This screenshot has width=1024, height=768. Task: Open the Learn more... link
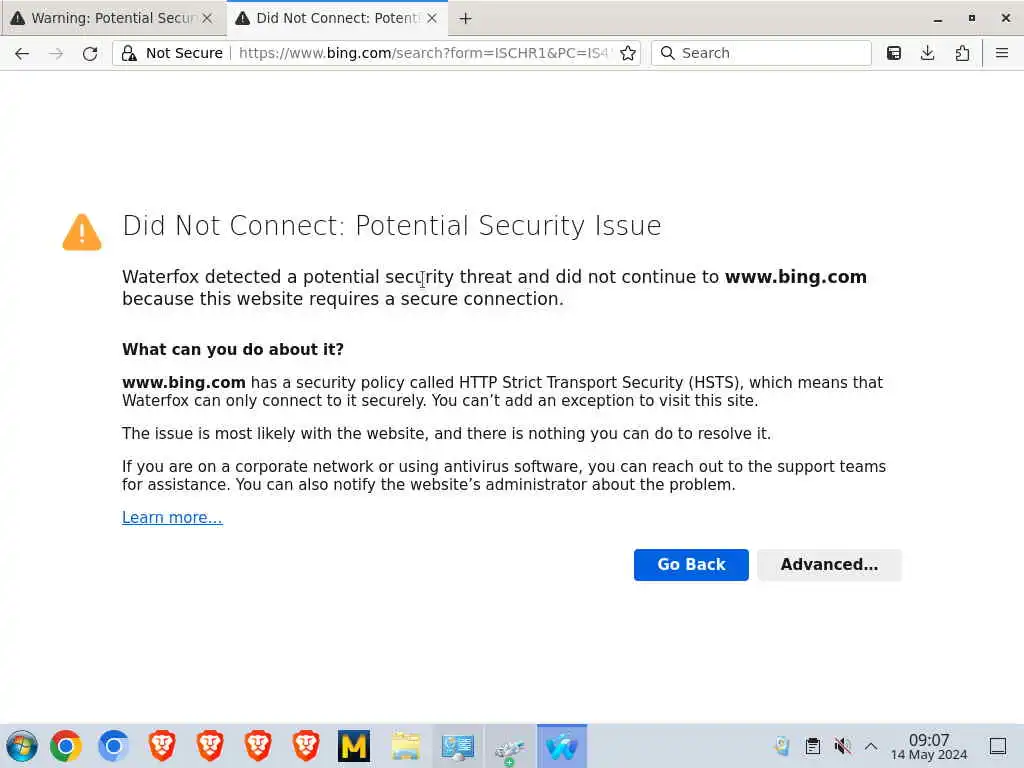pos(172,517)
